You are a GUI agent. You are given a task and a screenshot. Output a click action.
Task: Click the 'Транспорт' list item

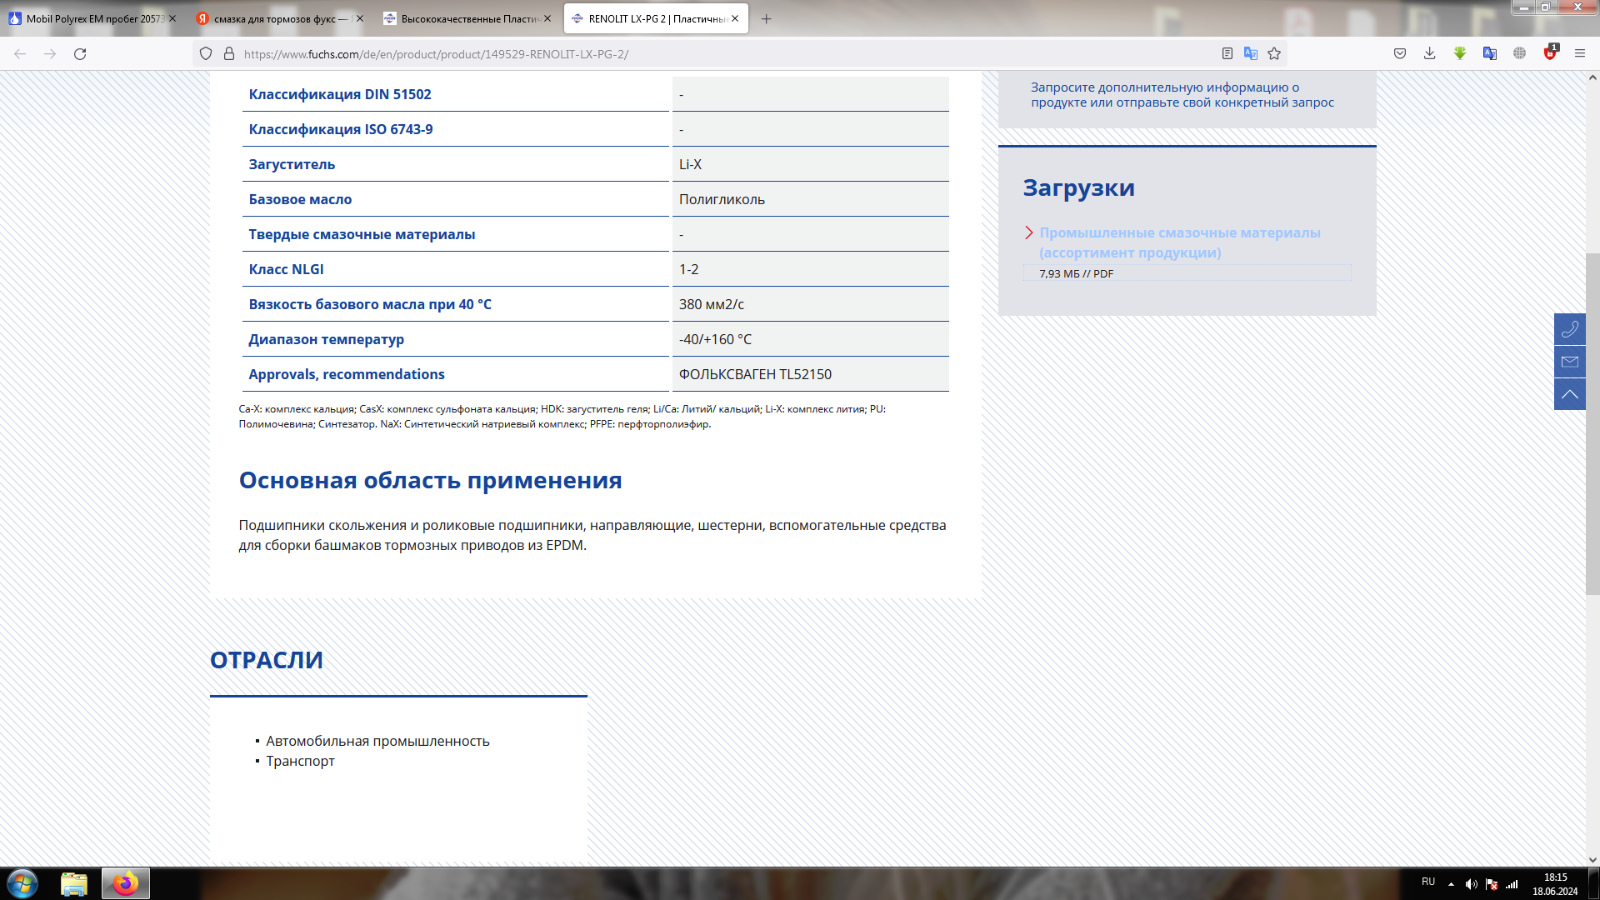click(x=300, y=761)
